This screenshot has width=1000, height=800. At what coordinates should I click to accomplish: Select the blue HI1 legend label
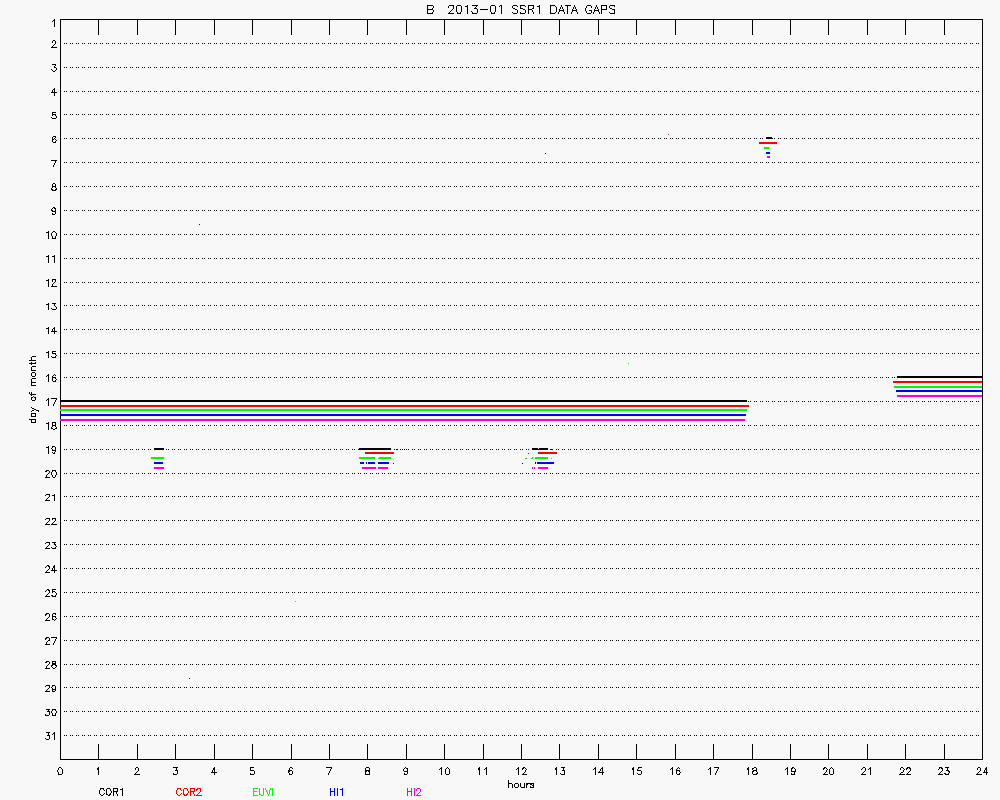coord(337,792)
